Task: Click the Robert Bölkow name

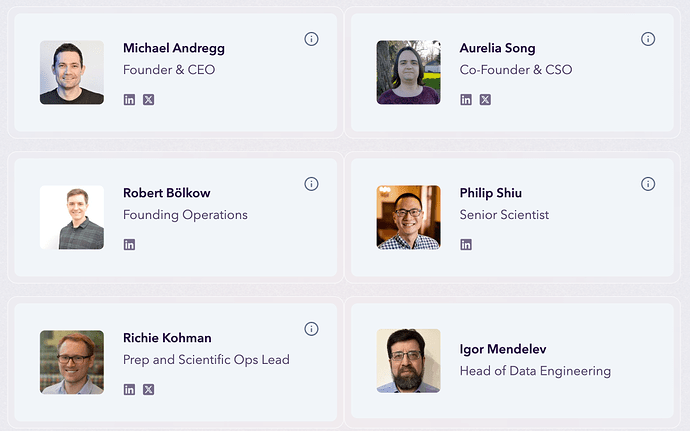Action: (166, 193)
